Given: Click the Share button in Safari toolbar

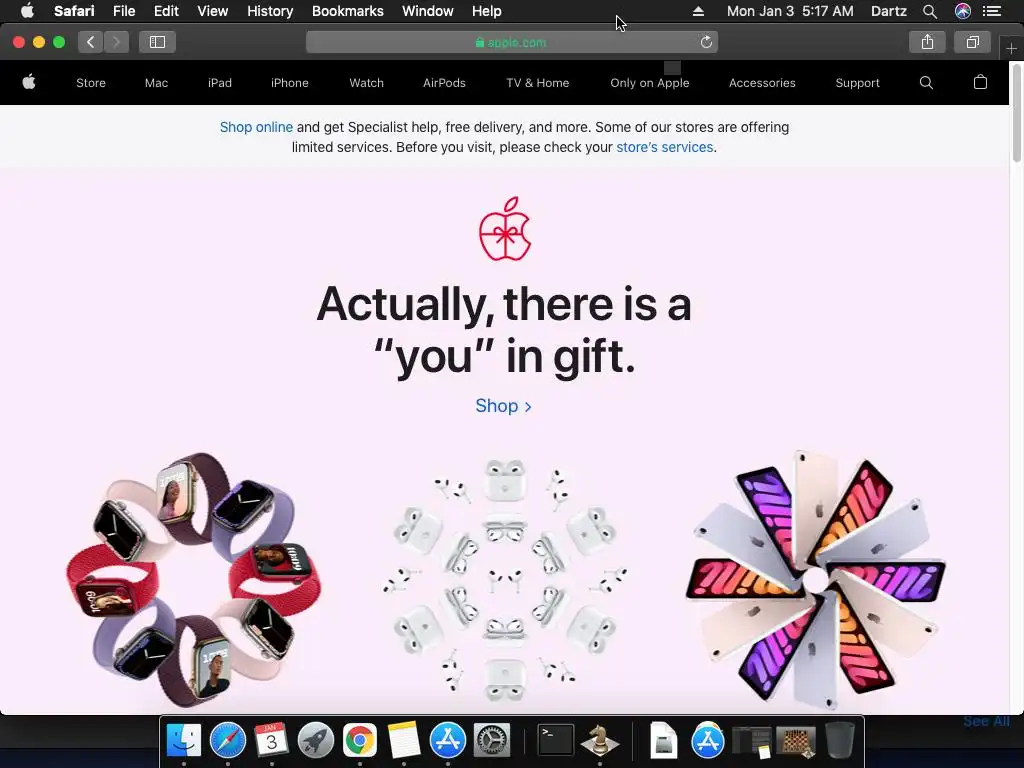Looking at the screenshot, I should coord(927,42).
